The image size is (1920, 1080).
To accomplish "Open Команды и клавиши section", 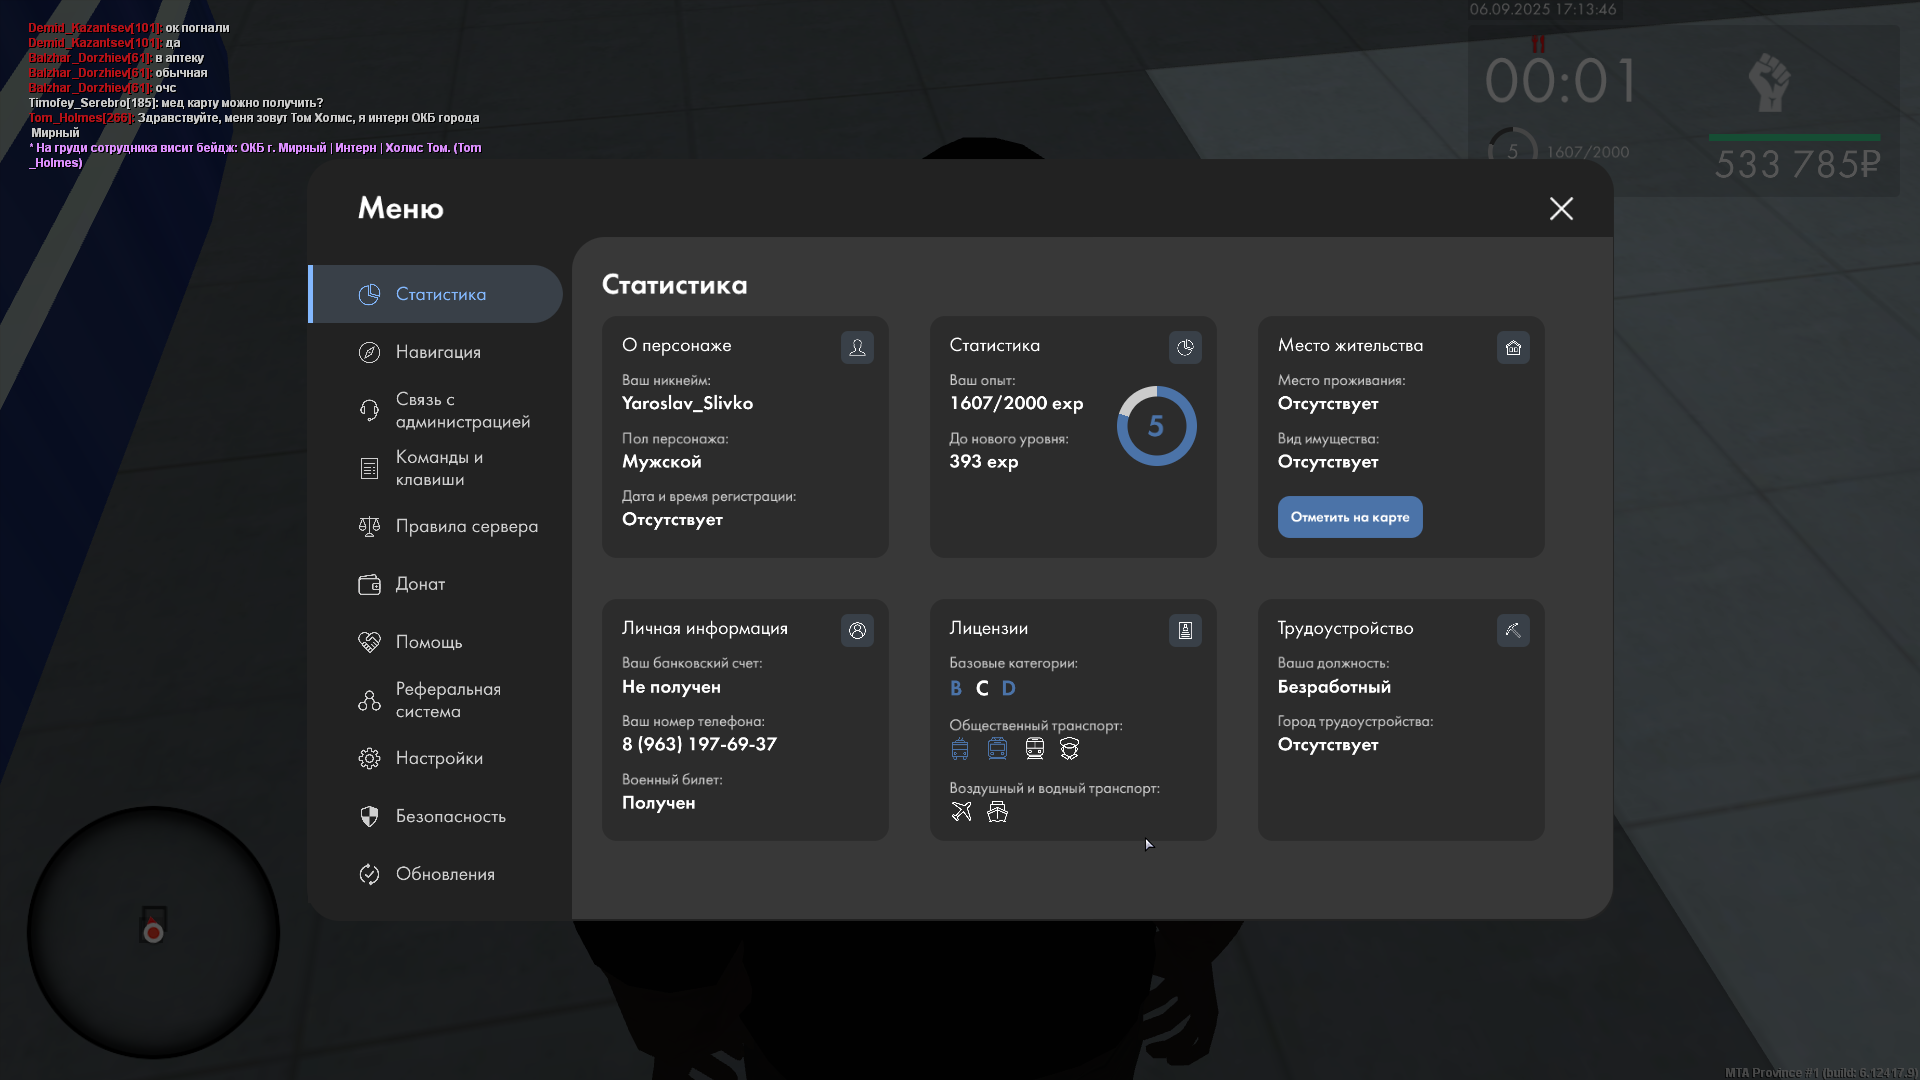I will pos(436,468).
